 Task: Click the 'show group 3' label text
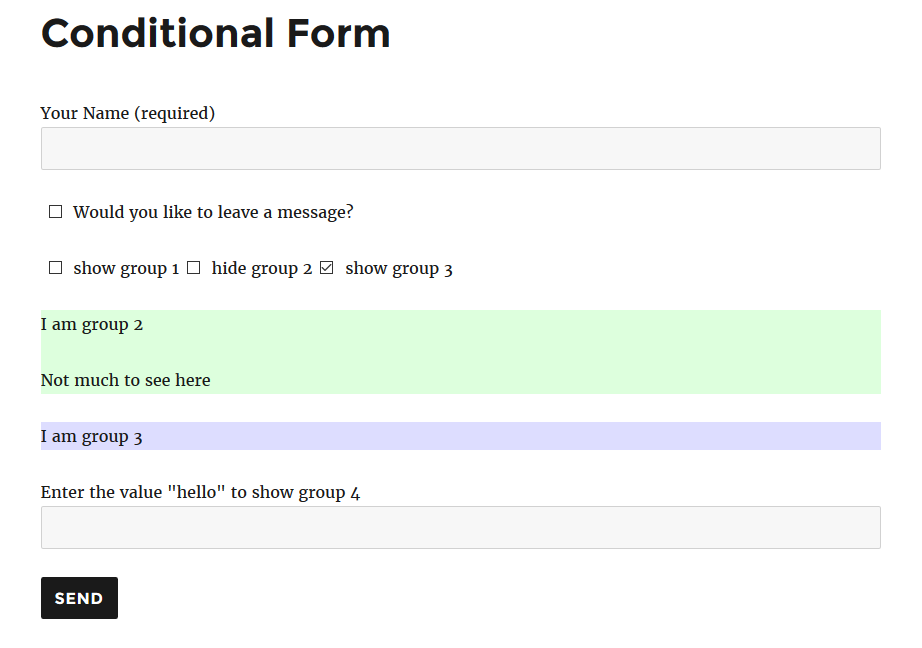[x=399, y=269]
